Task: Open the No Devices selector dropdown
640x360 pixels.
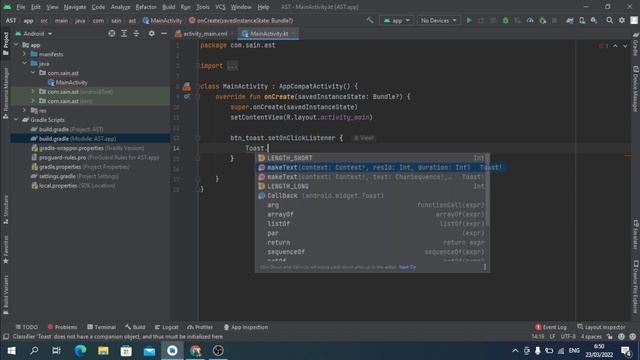Action: [438, 20]
